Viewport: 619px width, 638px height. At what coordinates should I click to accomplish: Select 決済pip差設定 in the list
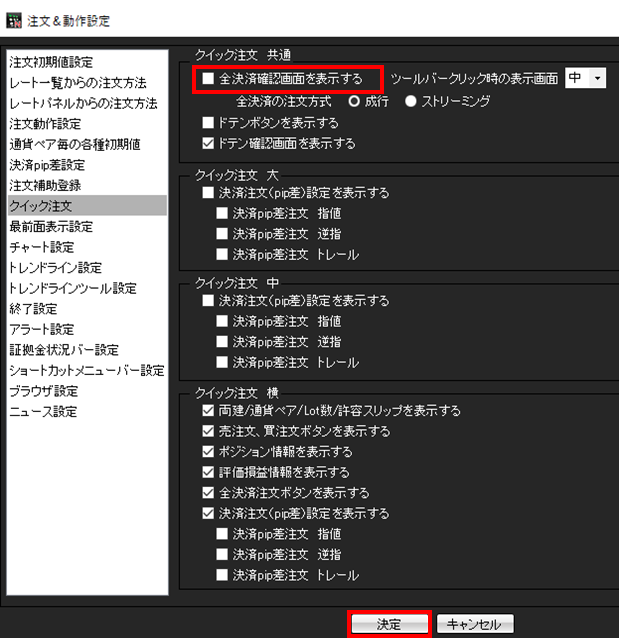coord(87,165)
